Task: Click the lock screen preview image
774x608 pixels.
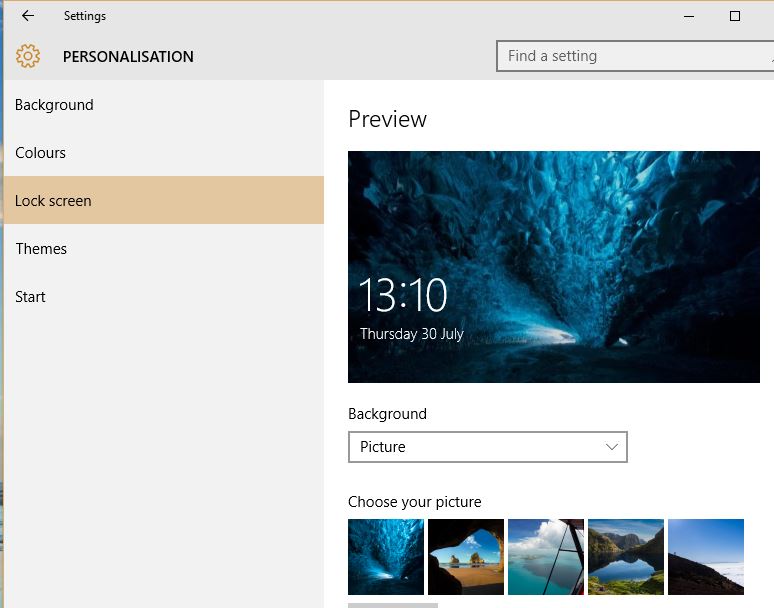Action: (x=553, y=266)
